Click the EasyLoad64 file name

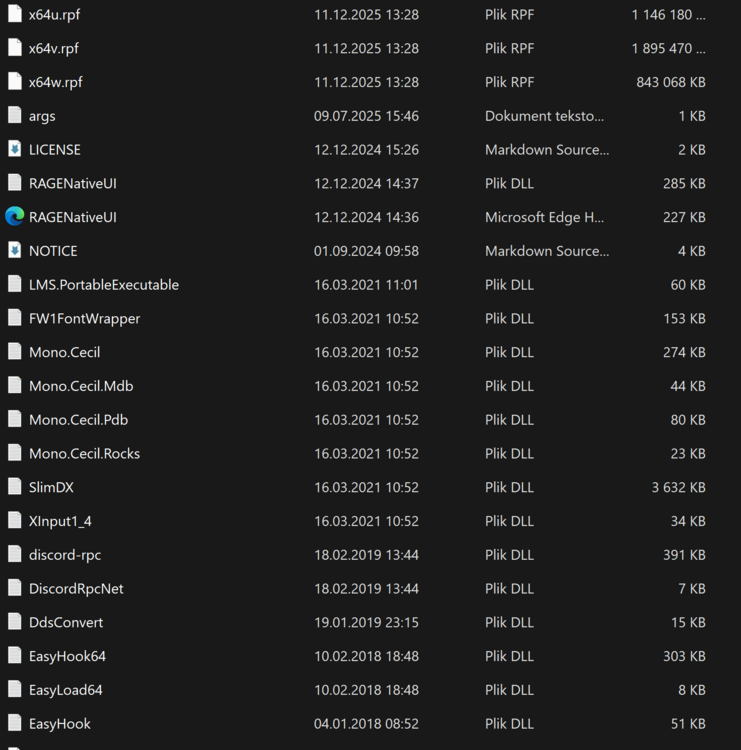pos(66,690)
